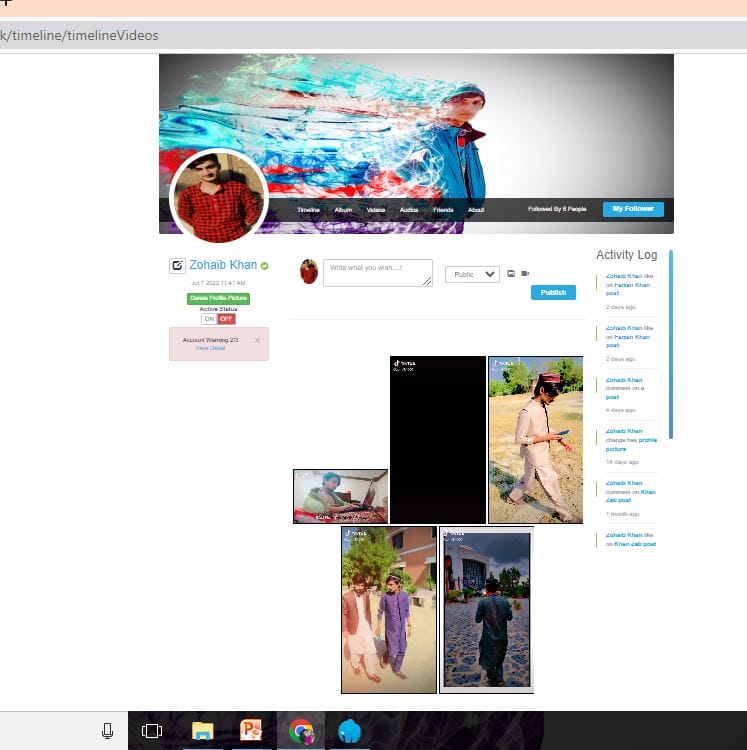Screen dimensions: 747x750
Task: Click the My Follower button
Action: [x=633, y=209]
